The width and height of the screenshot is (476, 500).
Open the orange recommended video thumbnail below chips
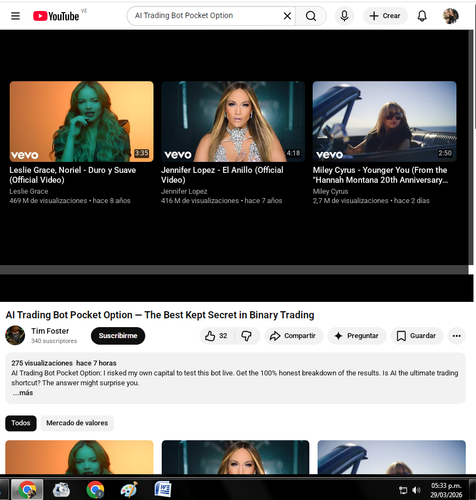pos(79,457)
